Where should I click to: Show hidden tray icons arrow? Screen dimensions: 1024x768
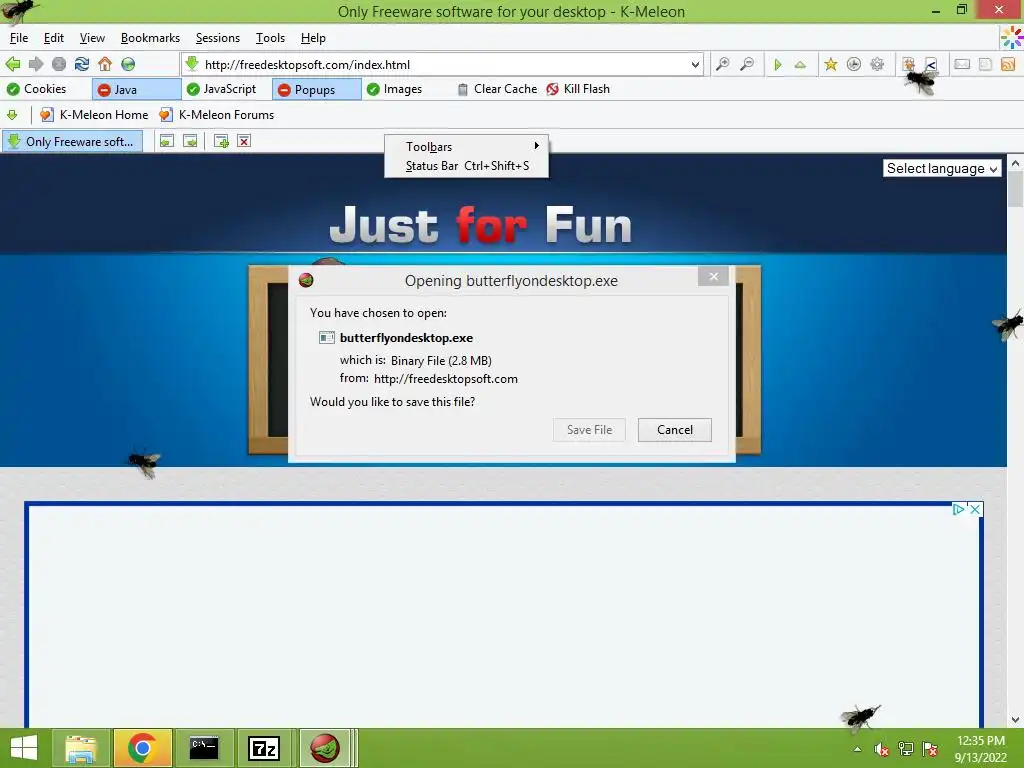[x=857, y=749]
